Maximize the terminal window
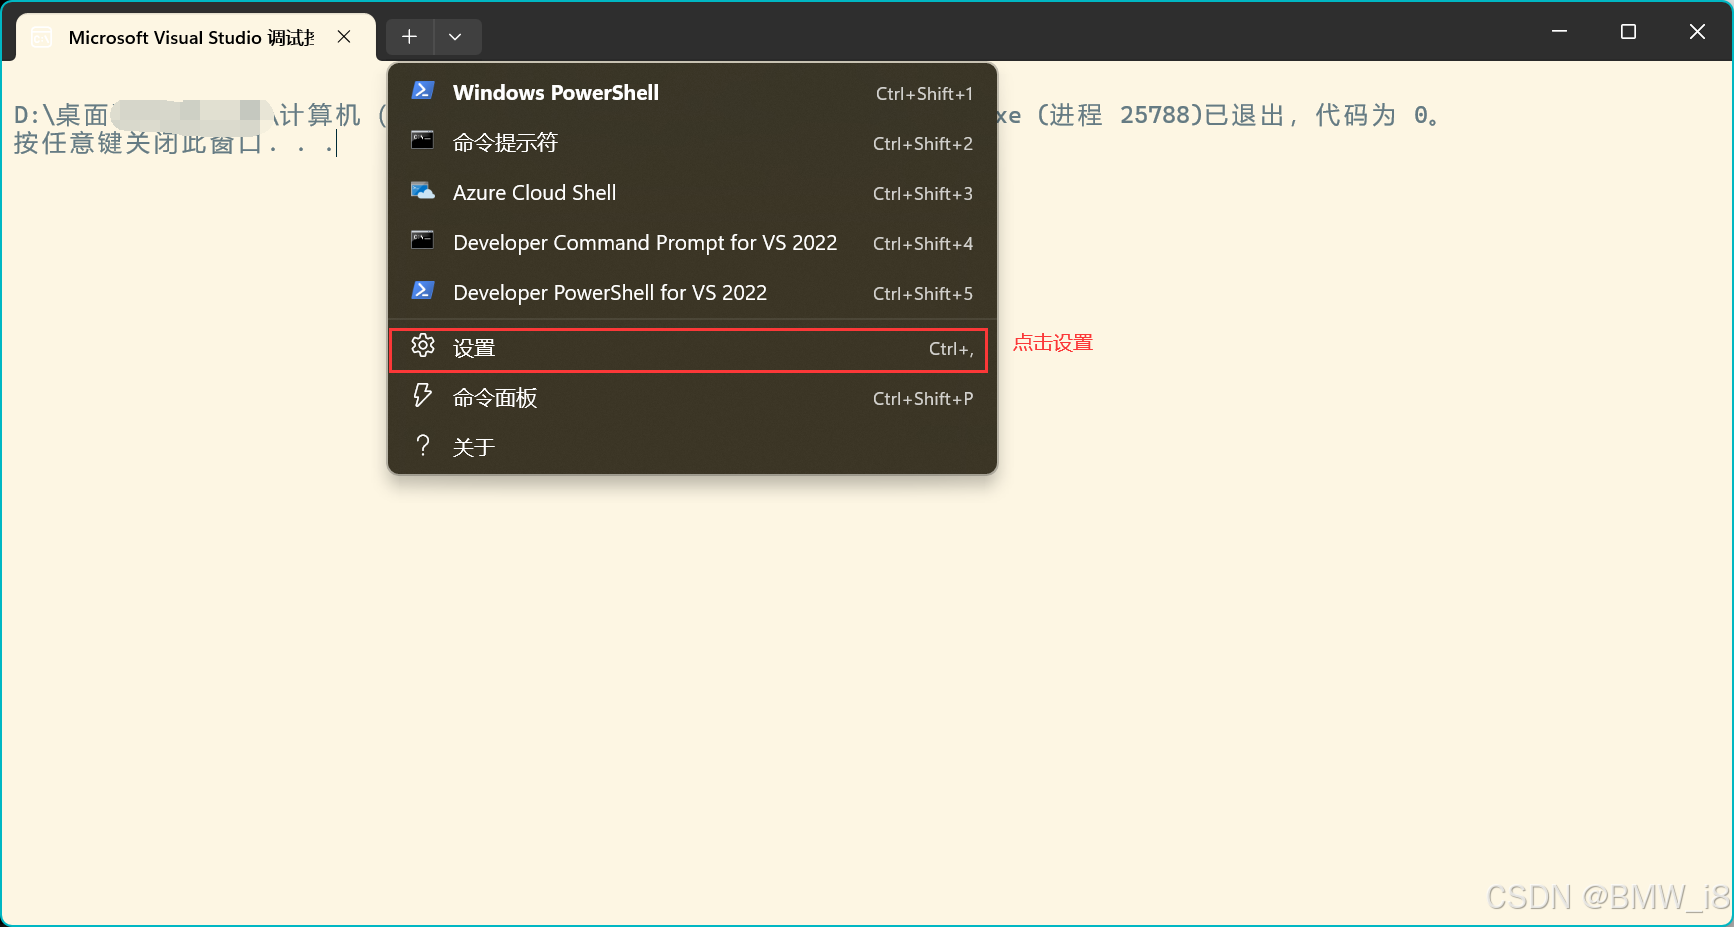Viewport: 1734px width, 927px height. [1628, 32]
